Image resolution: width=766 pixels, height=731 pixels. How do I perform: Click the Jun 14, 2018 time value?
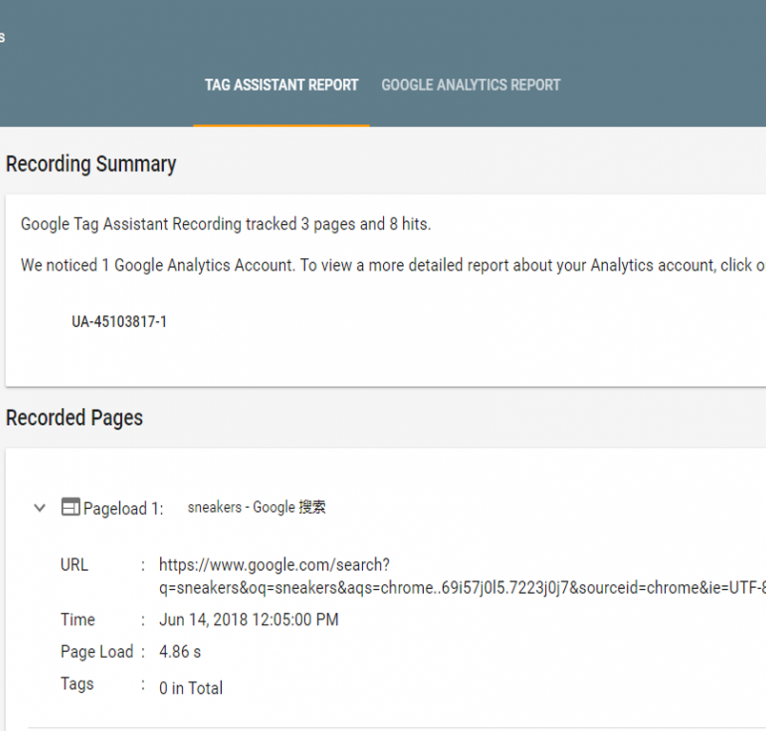(x=248, y=620)
